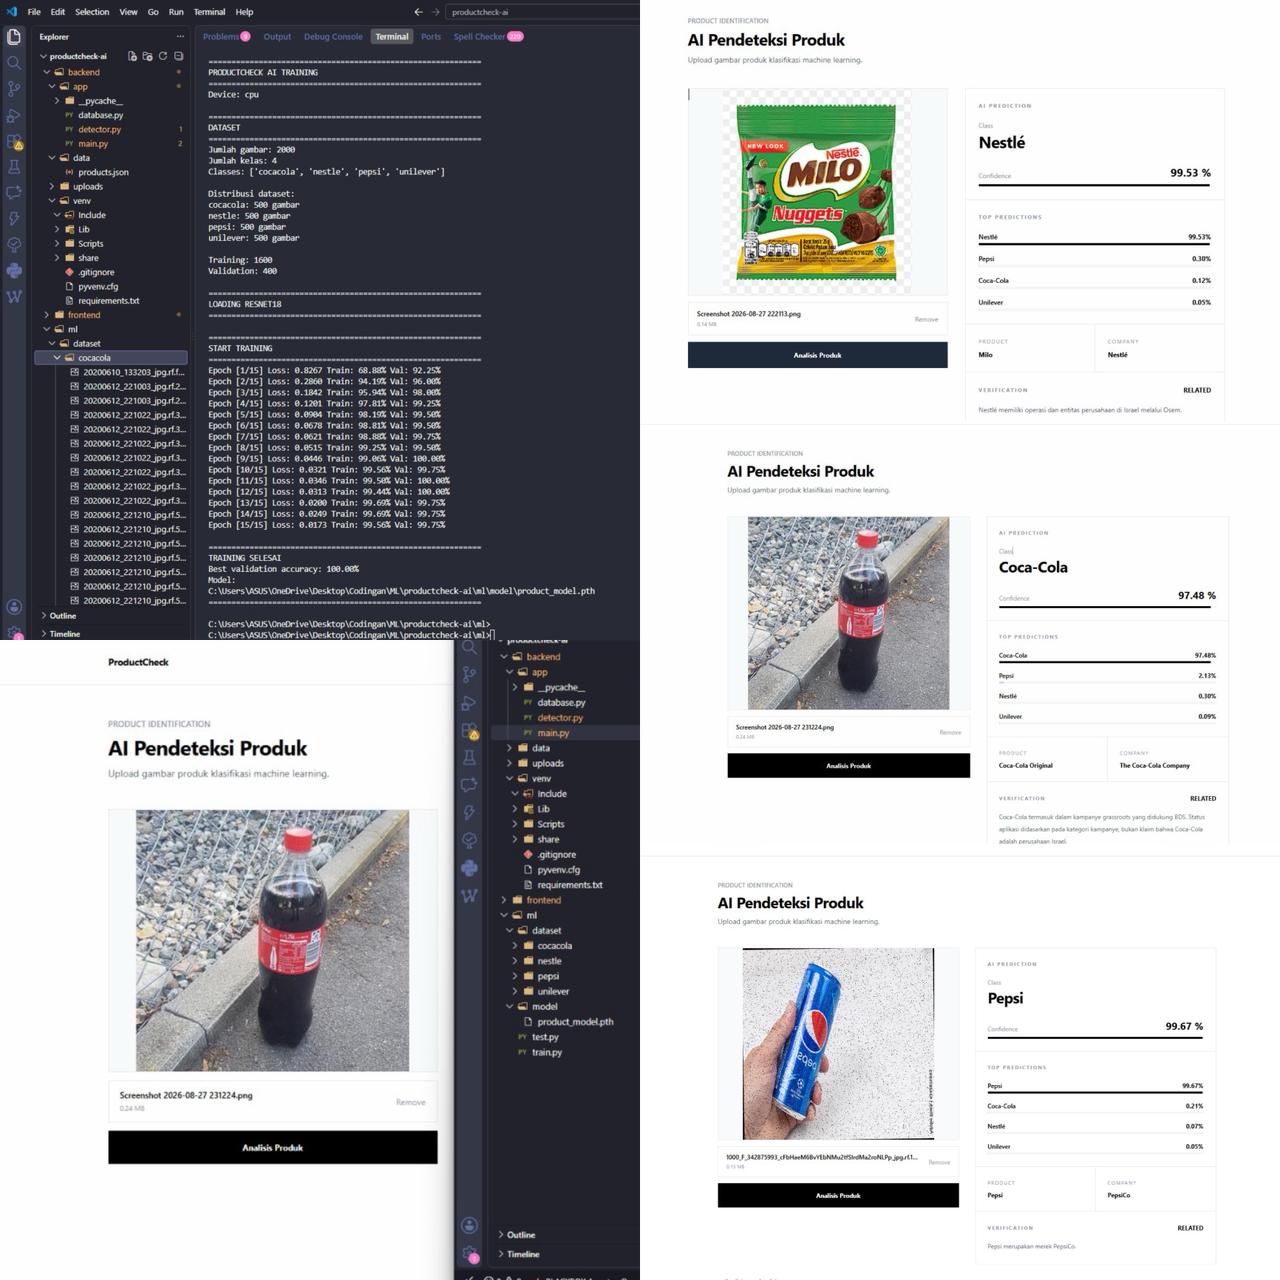Click the New Folder icon beside productcheck-ai
Image resolution: width=1280 pixels, height=1280 pixels.
(x=148, y=56)
